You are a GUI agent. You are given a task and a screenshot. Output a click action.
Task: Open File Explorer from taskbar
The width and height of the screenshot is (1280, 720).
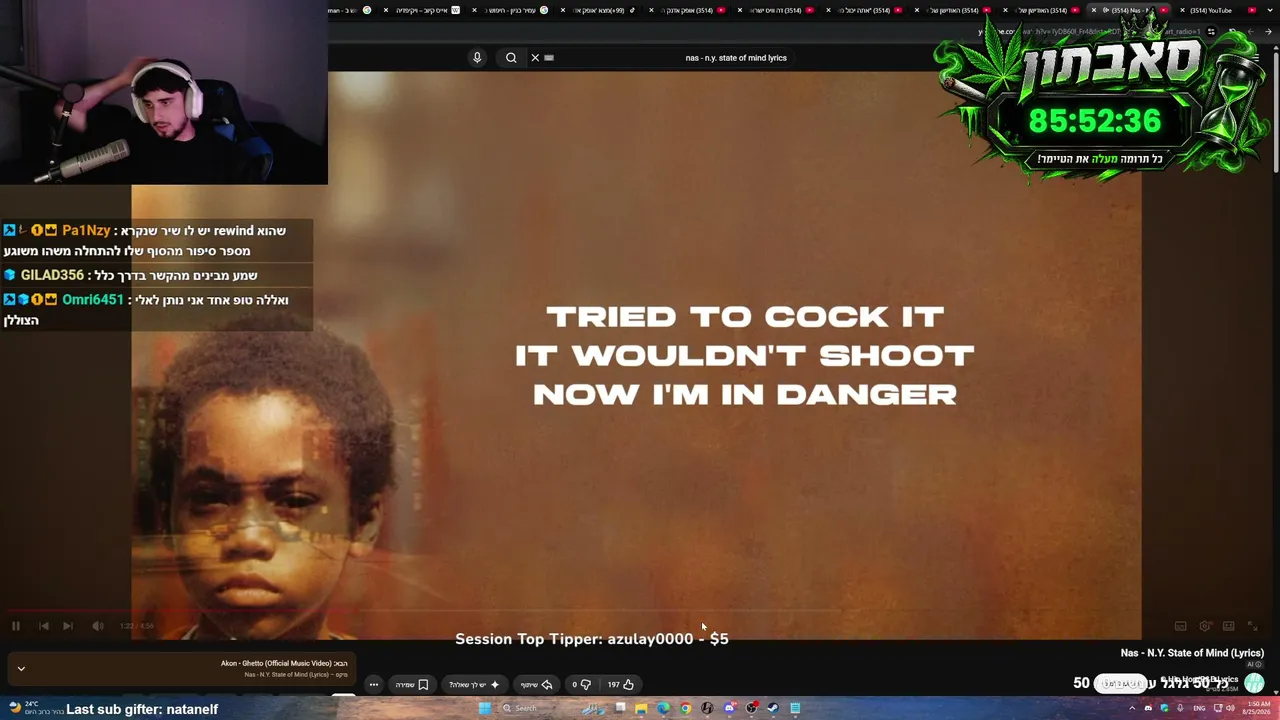tap(641, 708)
